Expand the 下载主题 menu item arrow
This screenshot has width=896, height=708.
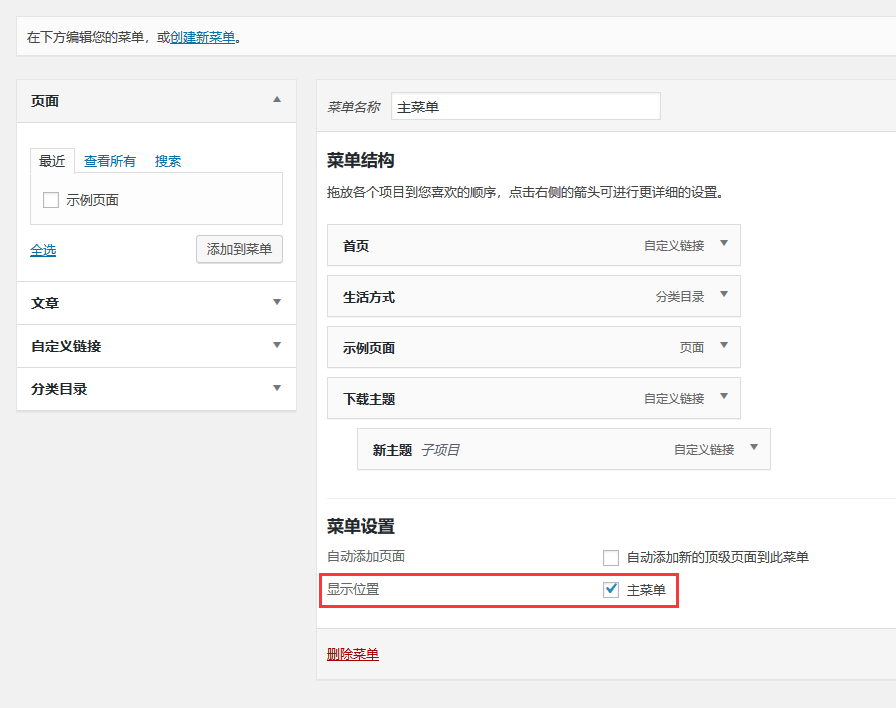point(724,398)
